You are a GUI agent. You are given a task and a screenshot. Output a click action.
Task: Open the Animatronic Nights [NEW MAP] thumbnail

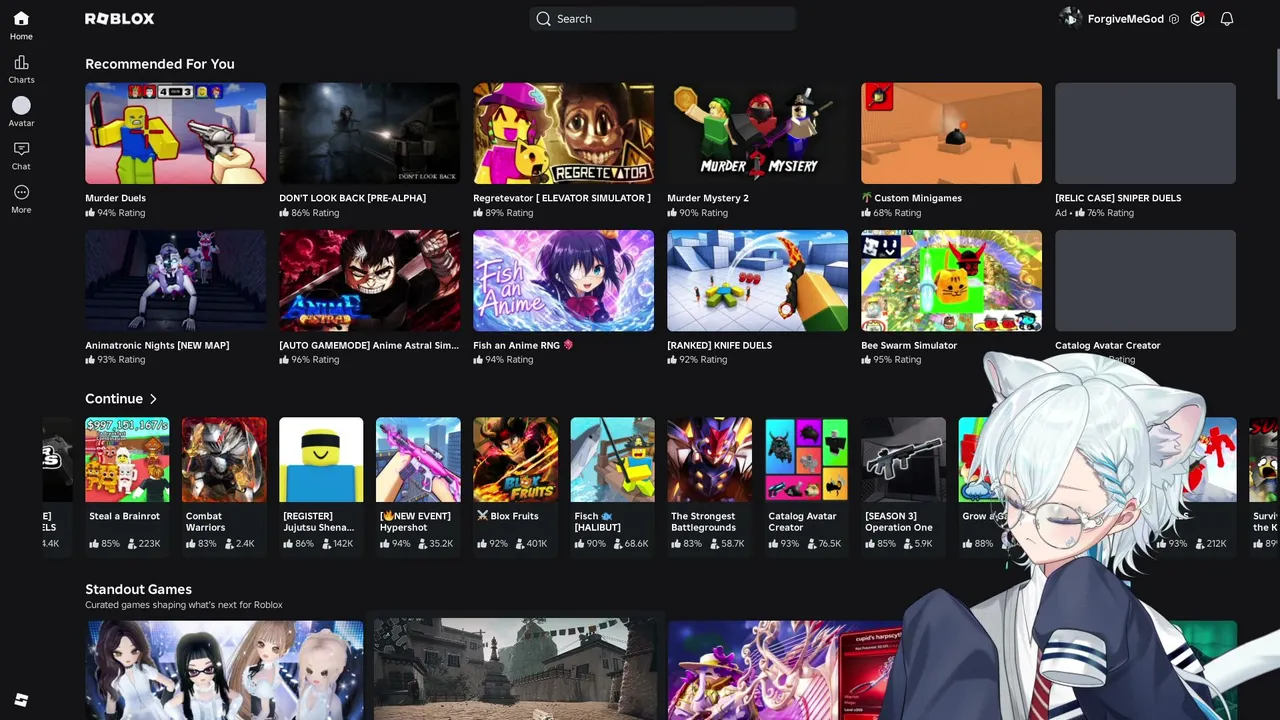tap(175, 281)
